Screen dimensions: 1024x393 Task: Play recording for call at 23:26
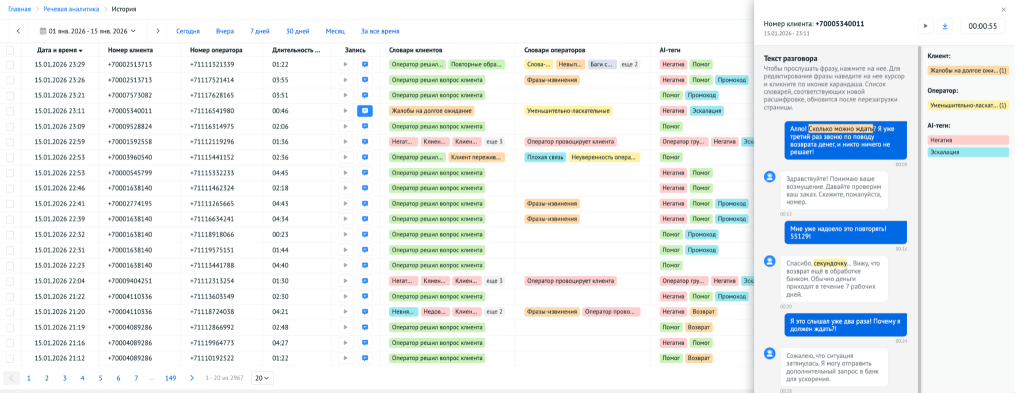coord(345,80)
